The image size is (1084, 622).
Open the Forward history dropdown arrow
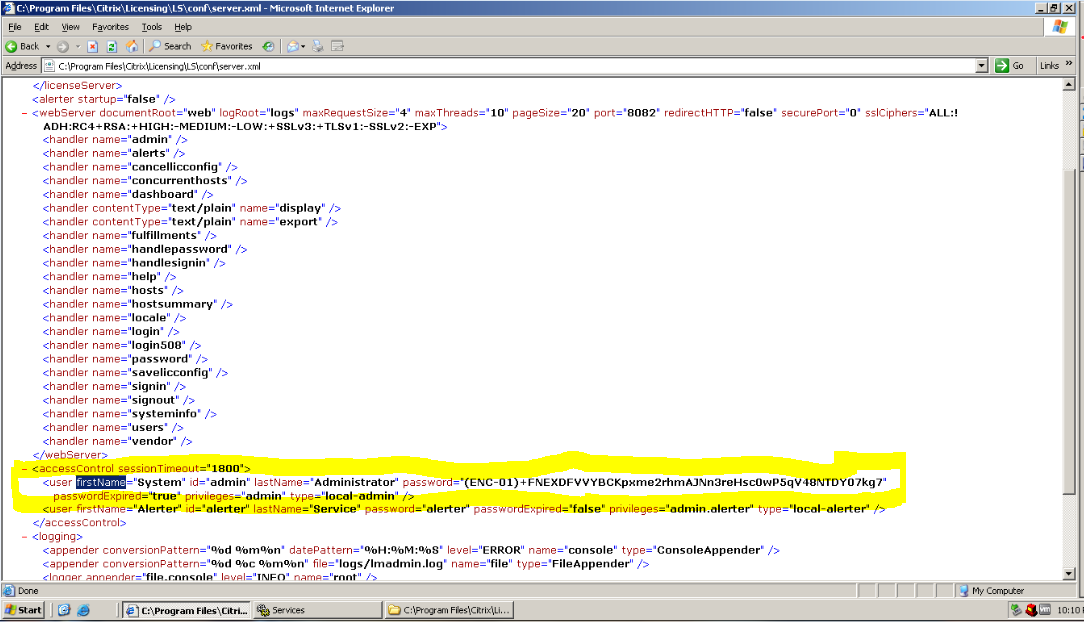click(x=77, y=46)
